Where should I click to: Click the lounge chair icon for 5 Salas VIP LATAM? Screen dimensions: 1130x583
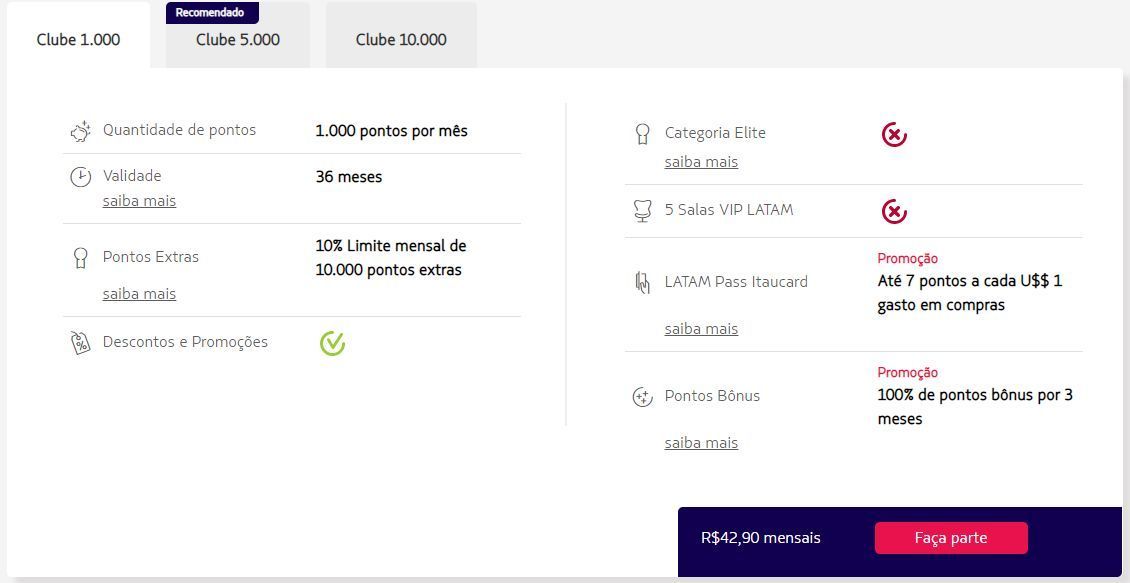click(x=641, y=210)
